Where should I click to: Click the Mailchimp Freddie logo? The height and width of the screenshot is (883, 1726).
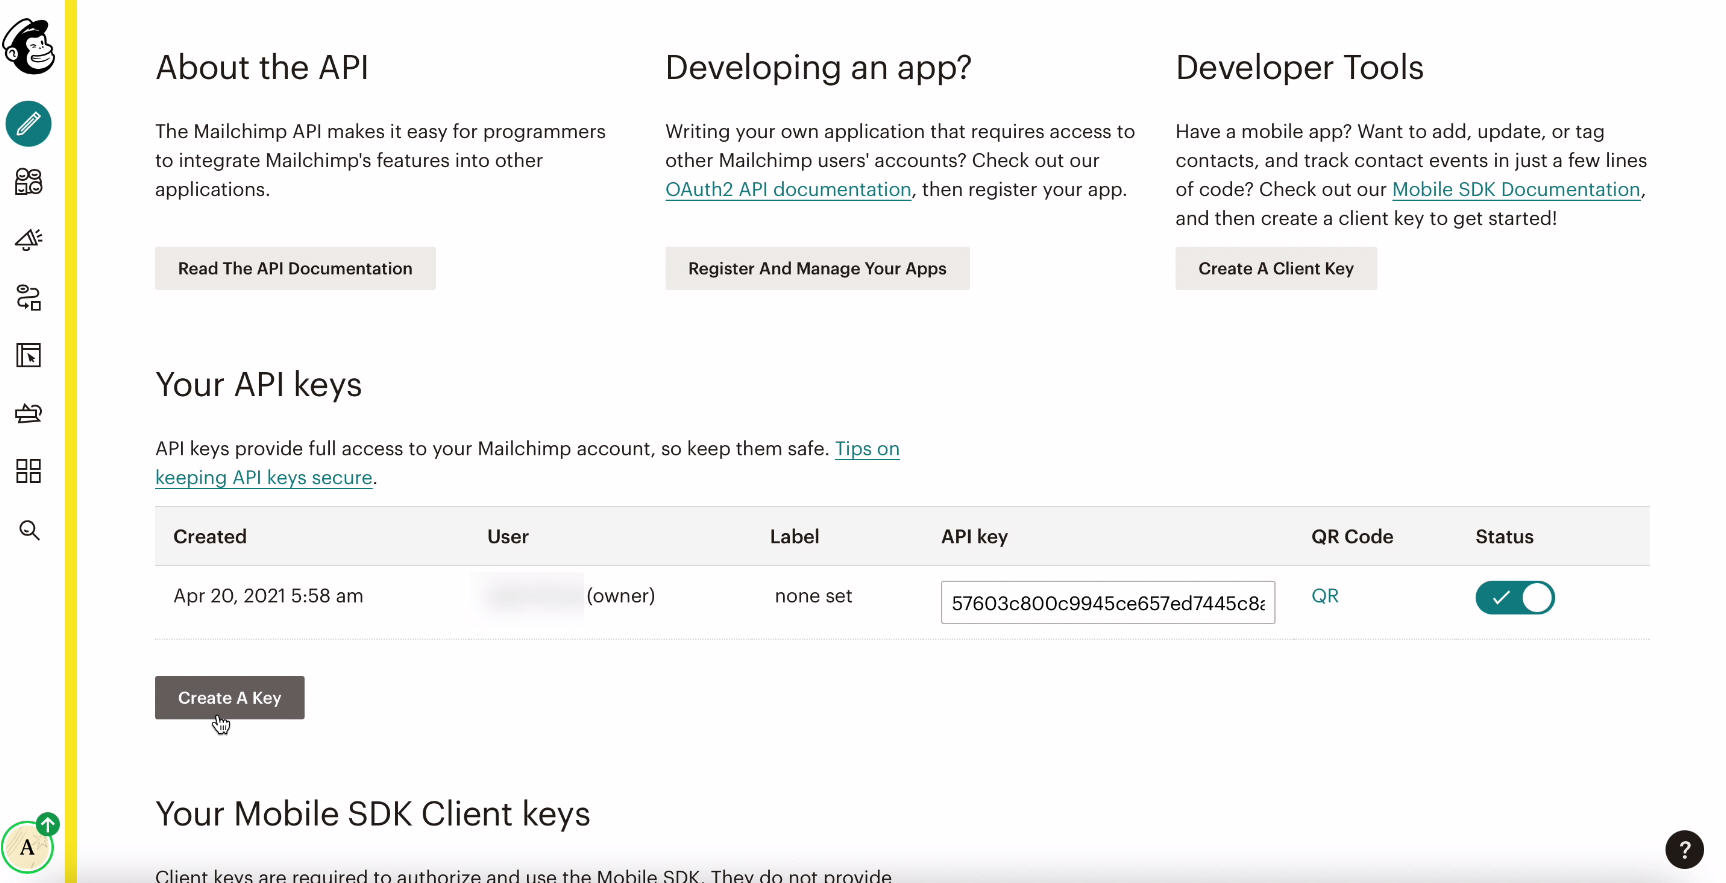29,46
